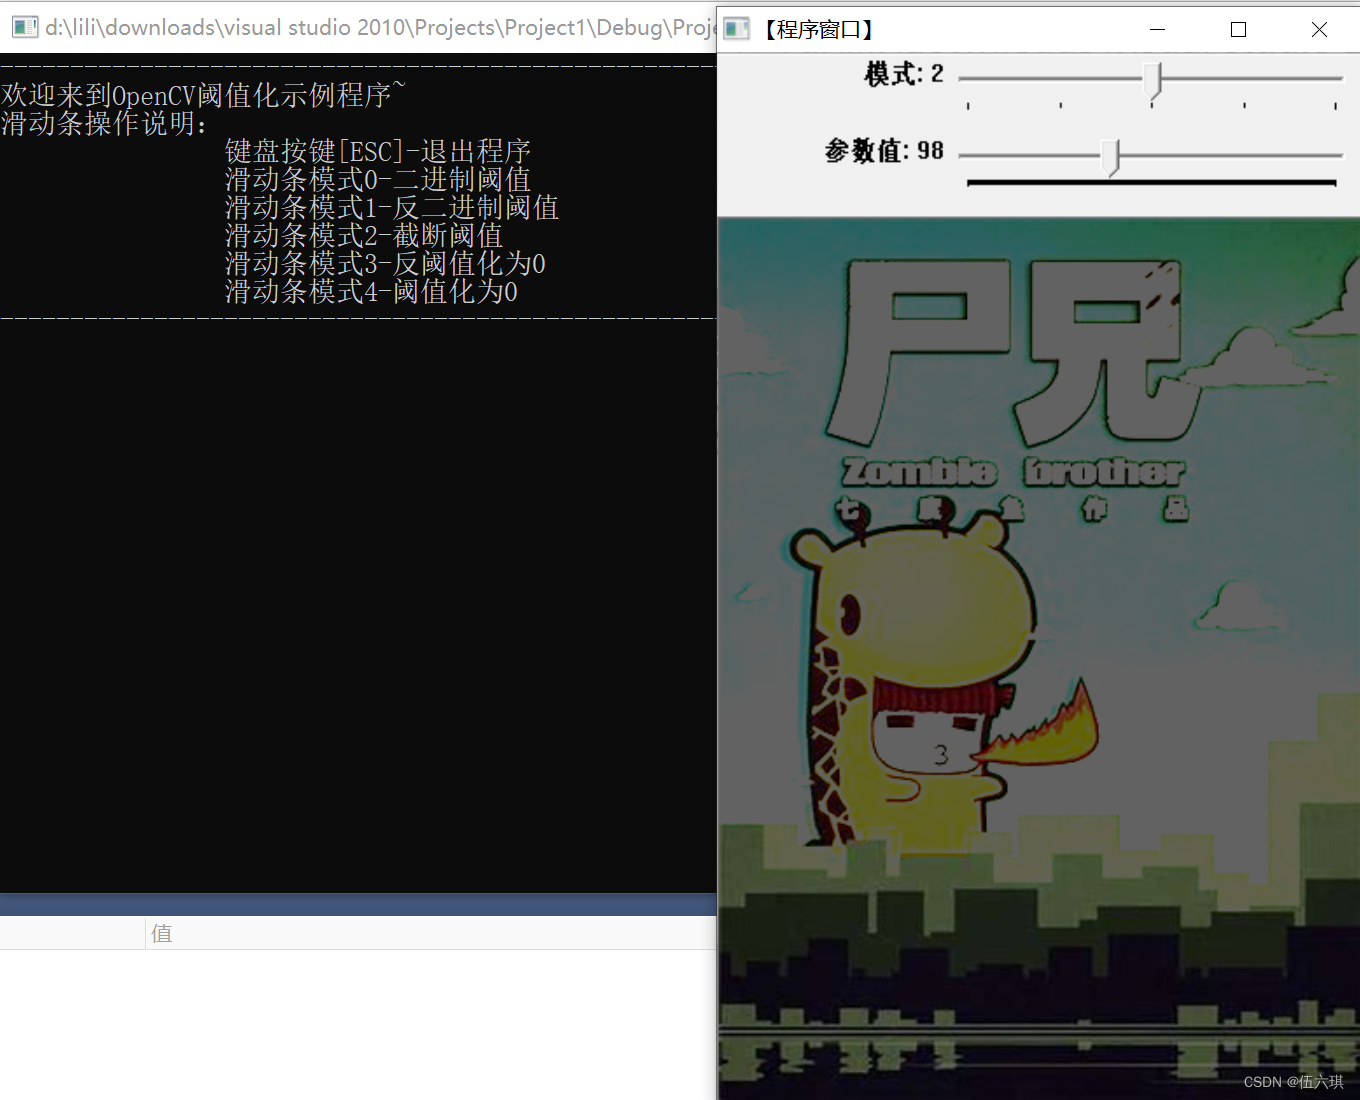Image resolution: width=1360 pixels, height=1100 pixels.
Task: Click the line 滑动条模式0-二进制阈值
Action: [x=378, y=179]
